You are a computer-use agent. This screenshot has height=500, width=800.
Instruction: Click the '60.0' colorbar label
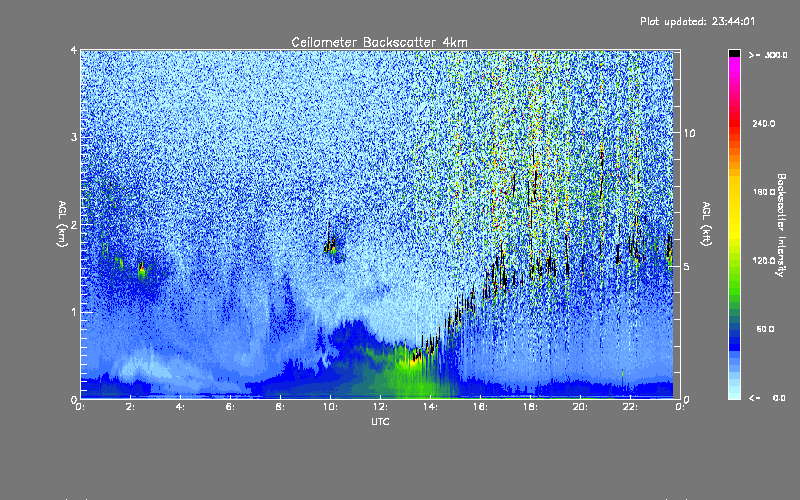tap(765, 329)
